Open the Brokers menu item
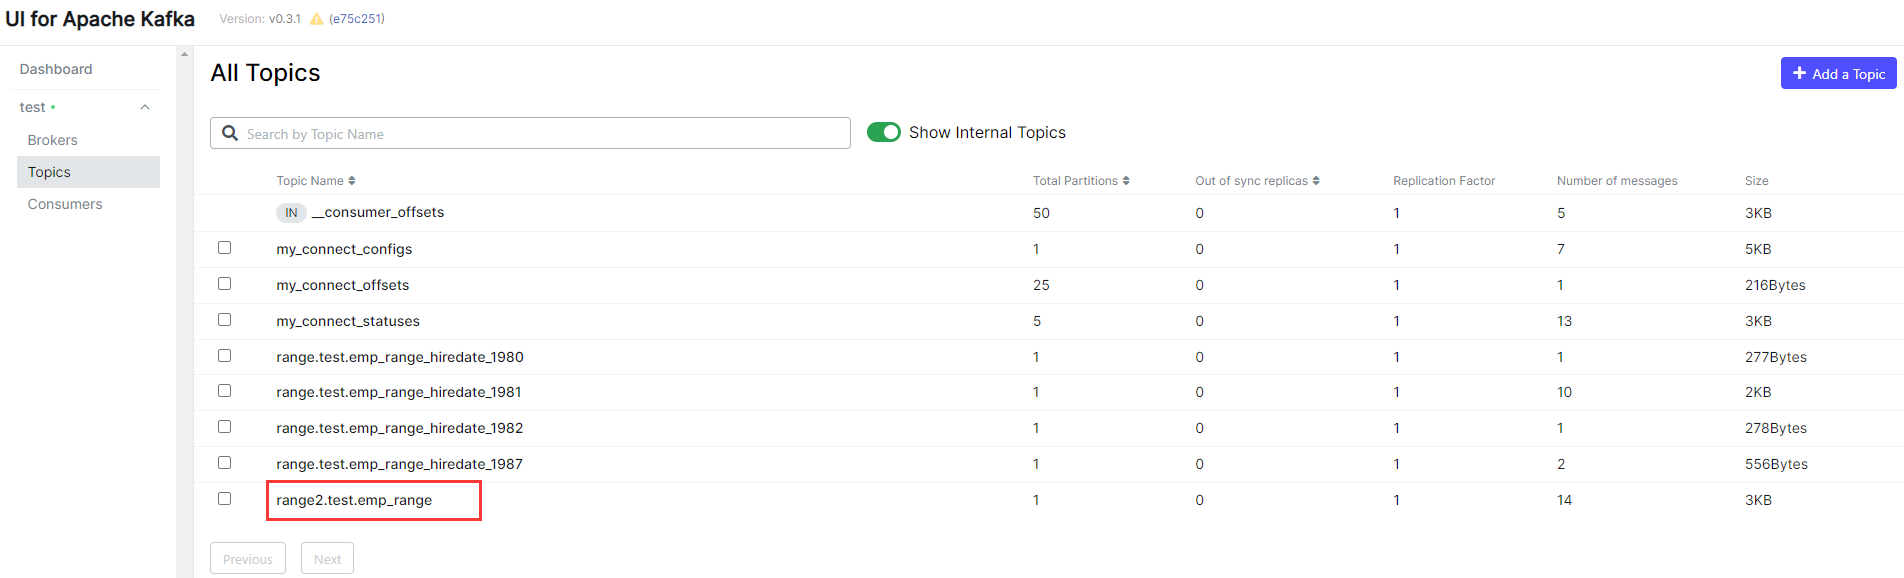This screenshot has width=1904, height=578. pos(53,140)
